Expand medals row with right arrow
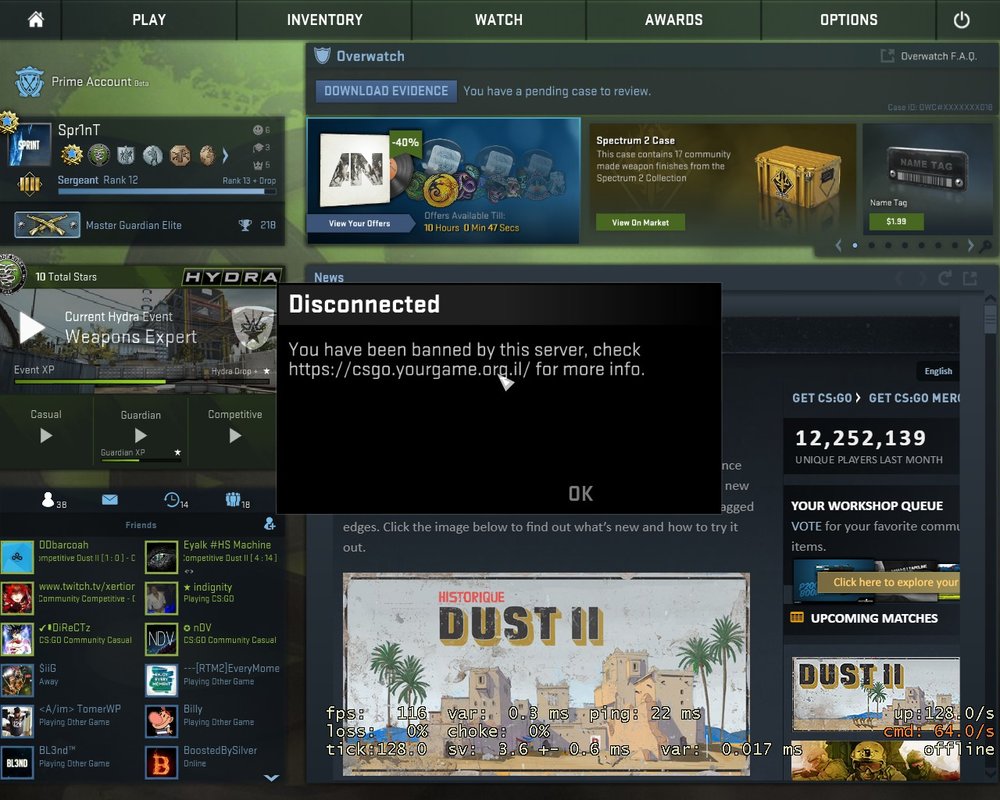The width and height of the screenshot is (1000, 800). click(225, 155)
